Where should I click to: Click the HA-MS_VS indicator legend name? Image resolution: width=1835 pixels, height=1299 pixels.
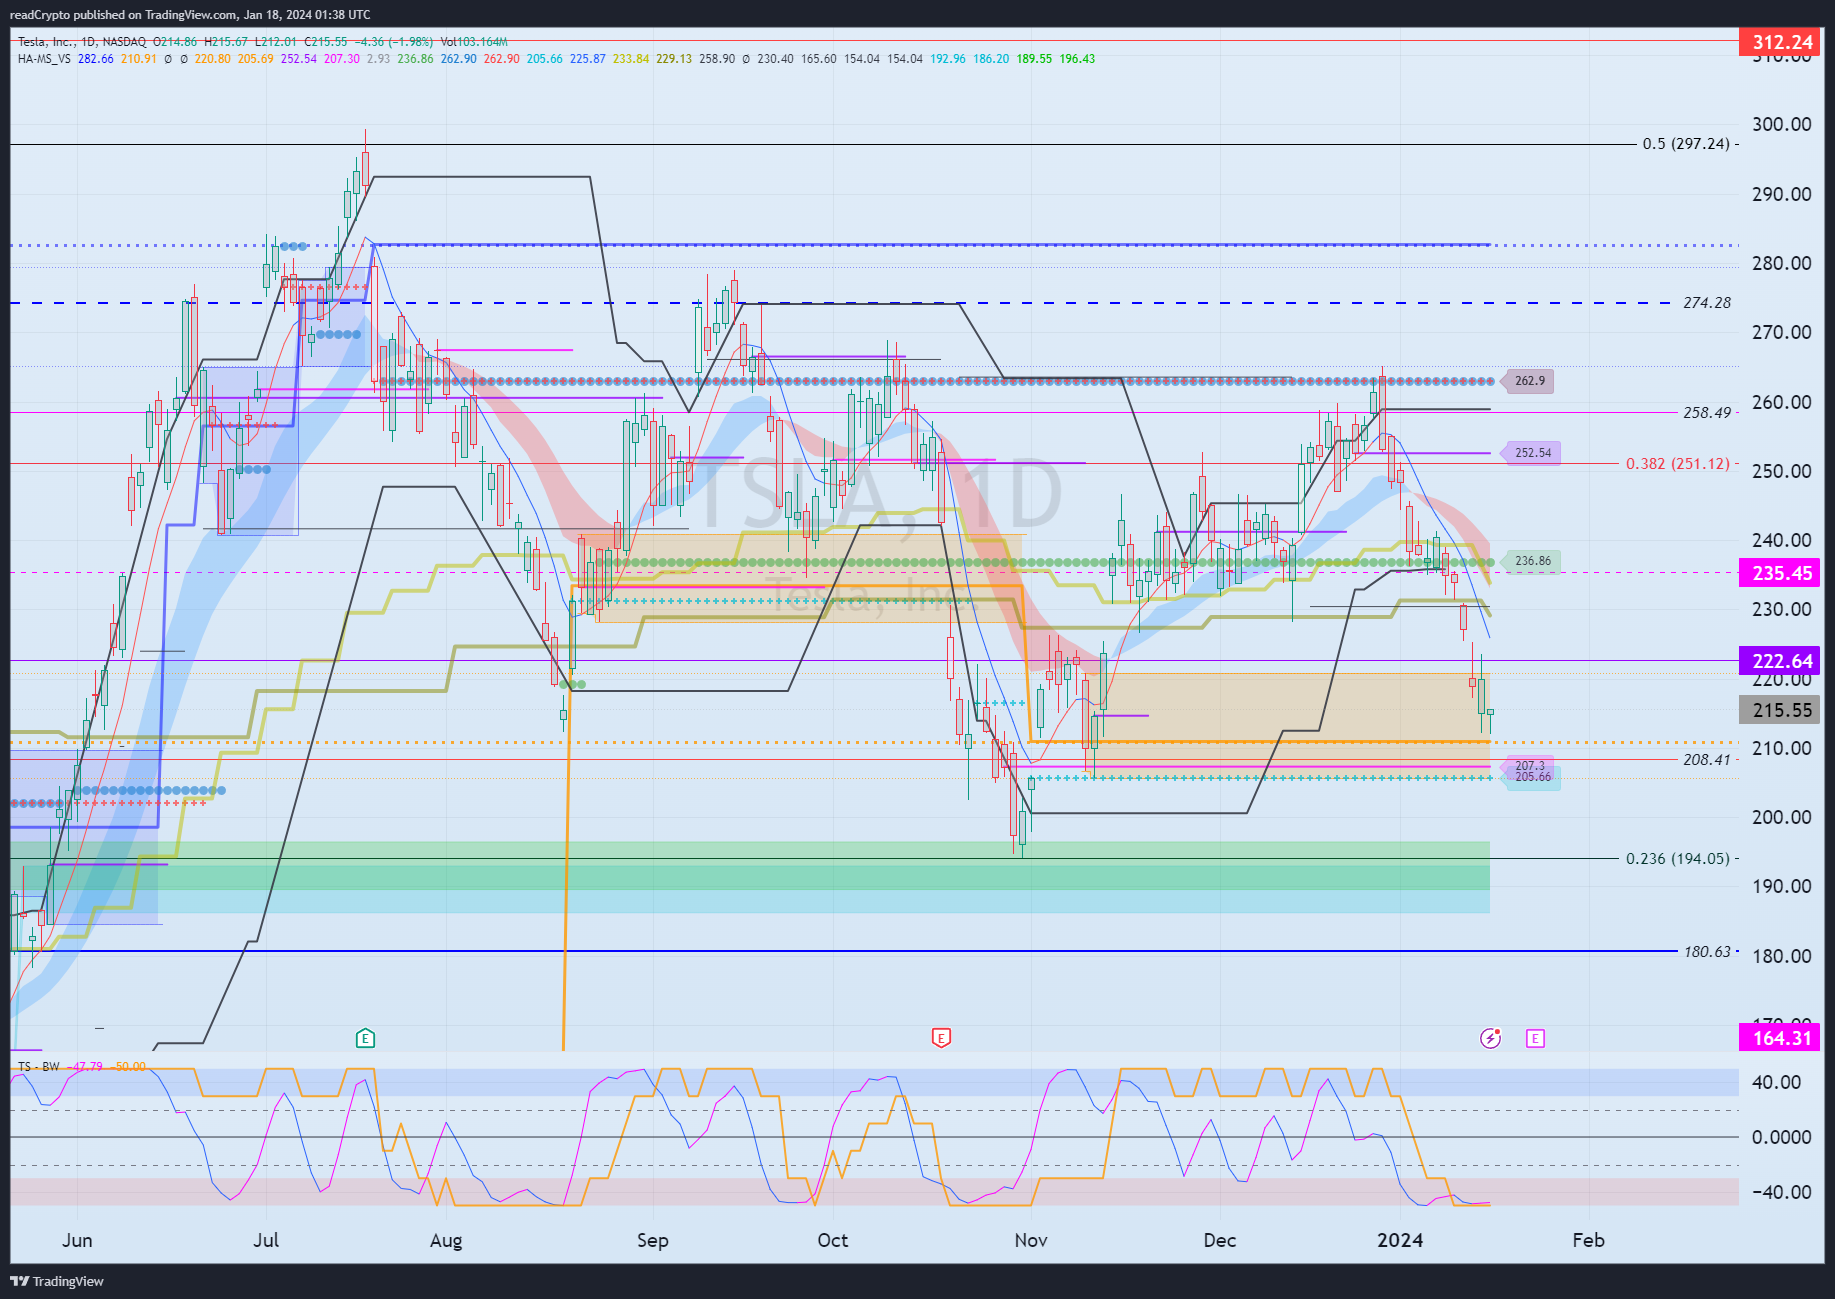(x=44, y=59)
